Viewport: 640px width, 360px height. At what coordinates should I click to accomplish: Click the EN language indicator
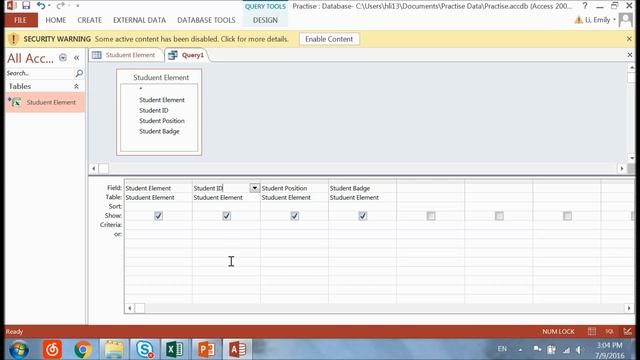pos(502,349)
